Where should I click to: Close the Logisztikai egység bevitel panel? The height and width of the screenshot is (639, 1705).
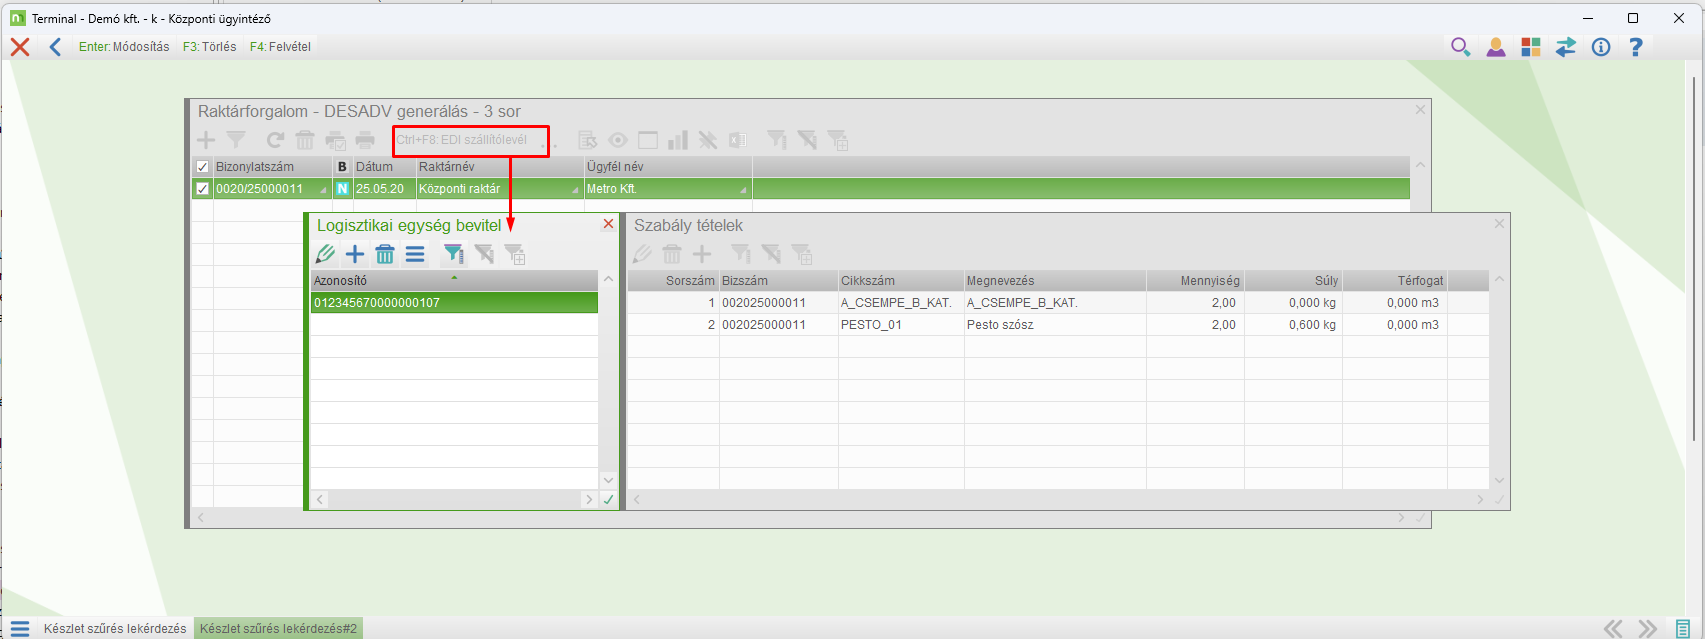608,224
